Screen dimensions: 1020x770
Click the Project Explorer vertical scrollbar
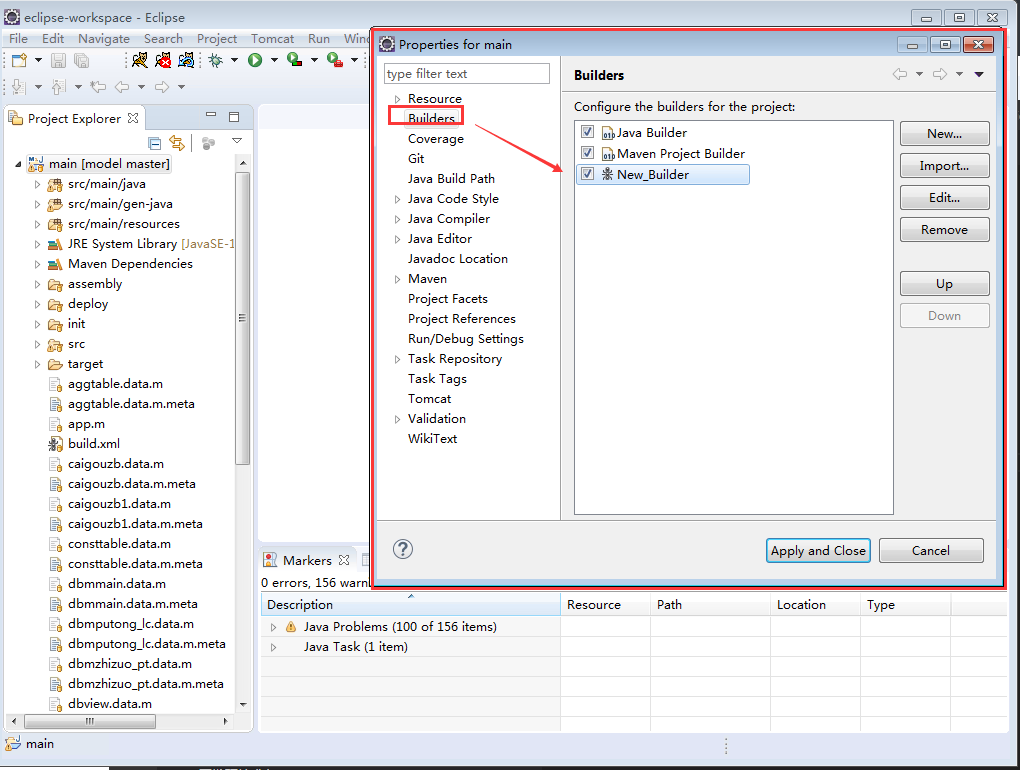243,319
